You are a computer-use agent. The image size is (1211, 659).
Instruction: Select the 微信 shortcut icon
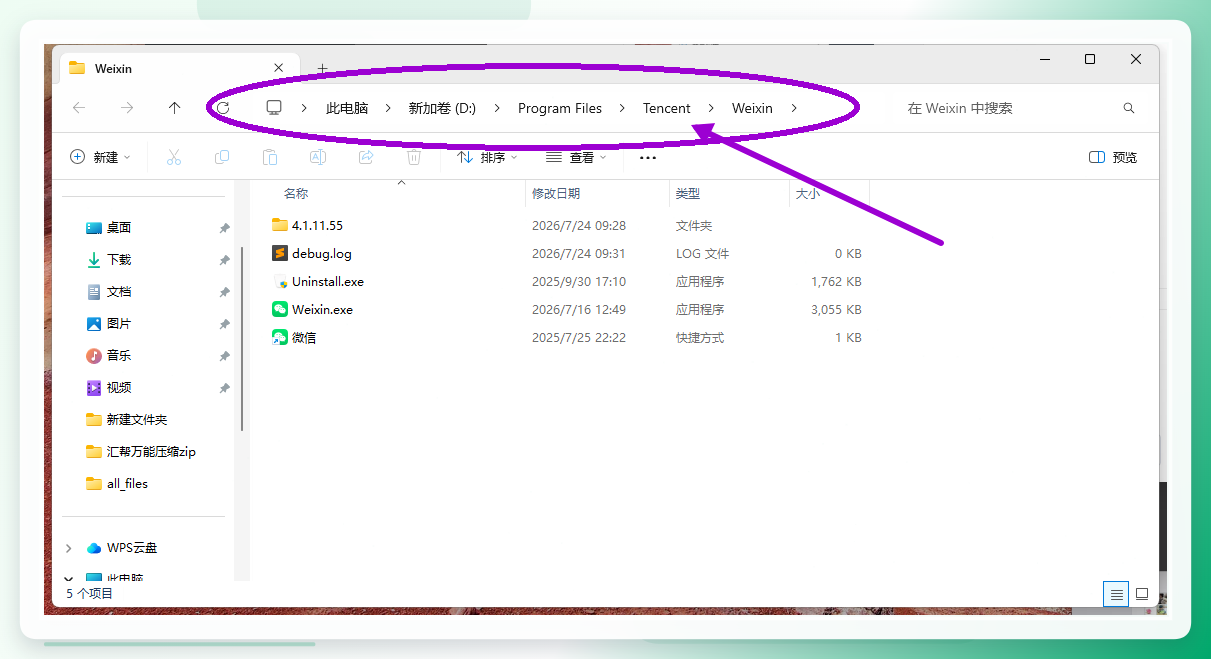(x=280, y=337)
